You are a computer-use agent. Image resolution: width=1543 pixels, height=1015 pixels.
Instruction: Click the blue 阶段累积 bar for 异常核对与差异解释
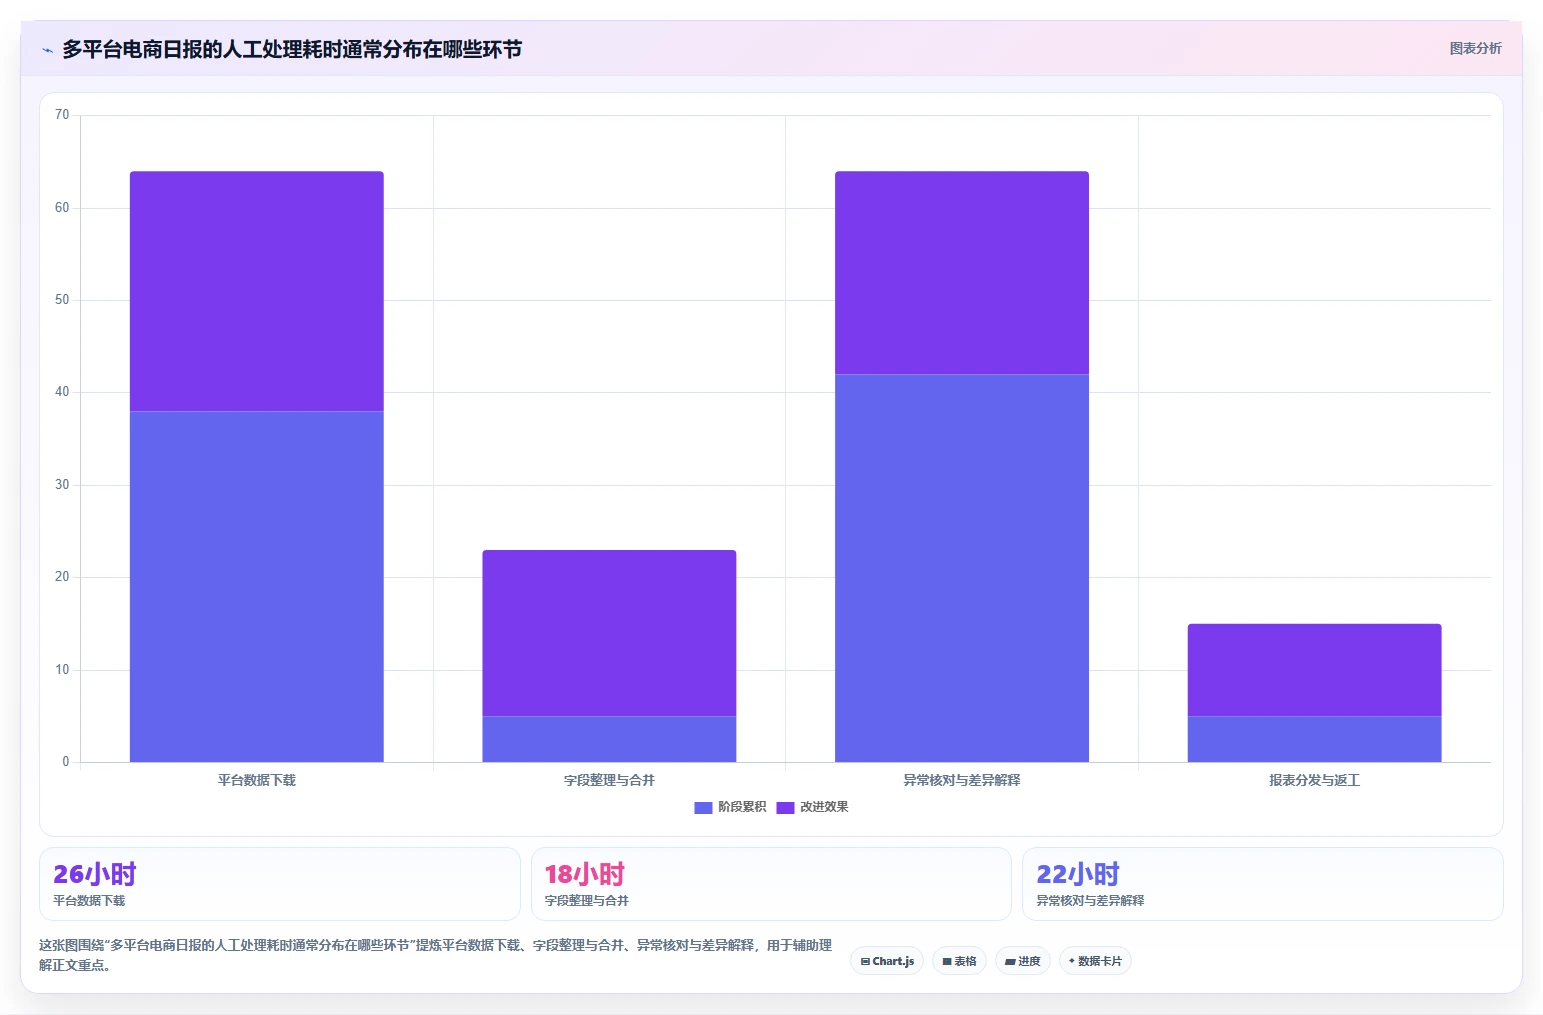click(x=962, y=568)
